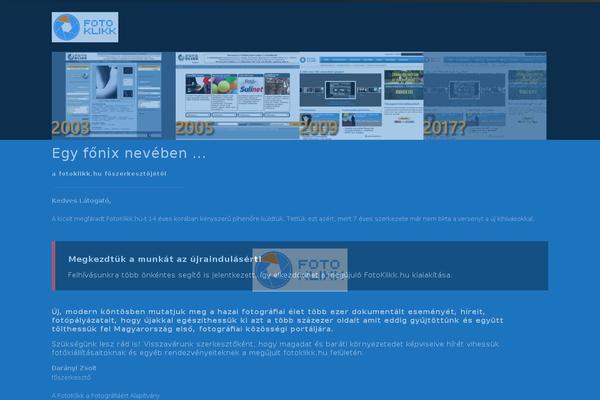The width and height of the screenshot is (600, 400).
Task: Open the 2005 website version thumbnail
Action: coord(238,96)
